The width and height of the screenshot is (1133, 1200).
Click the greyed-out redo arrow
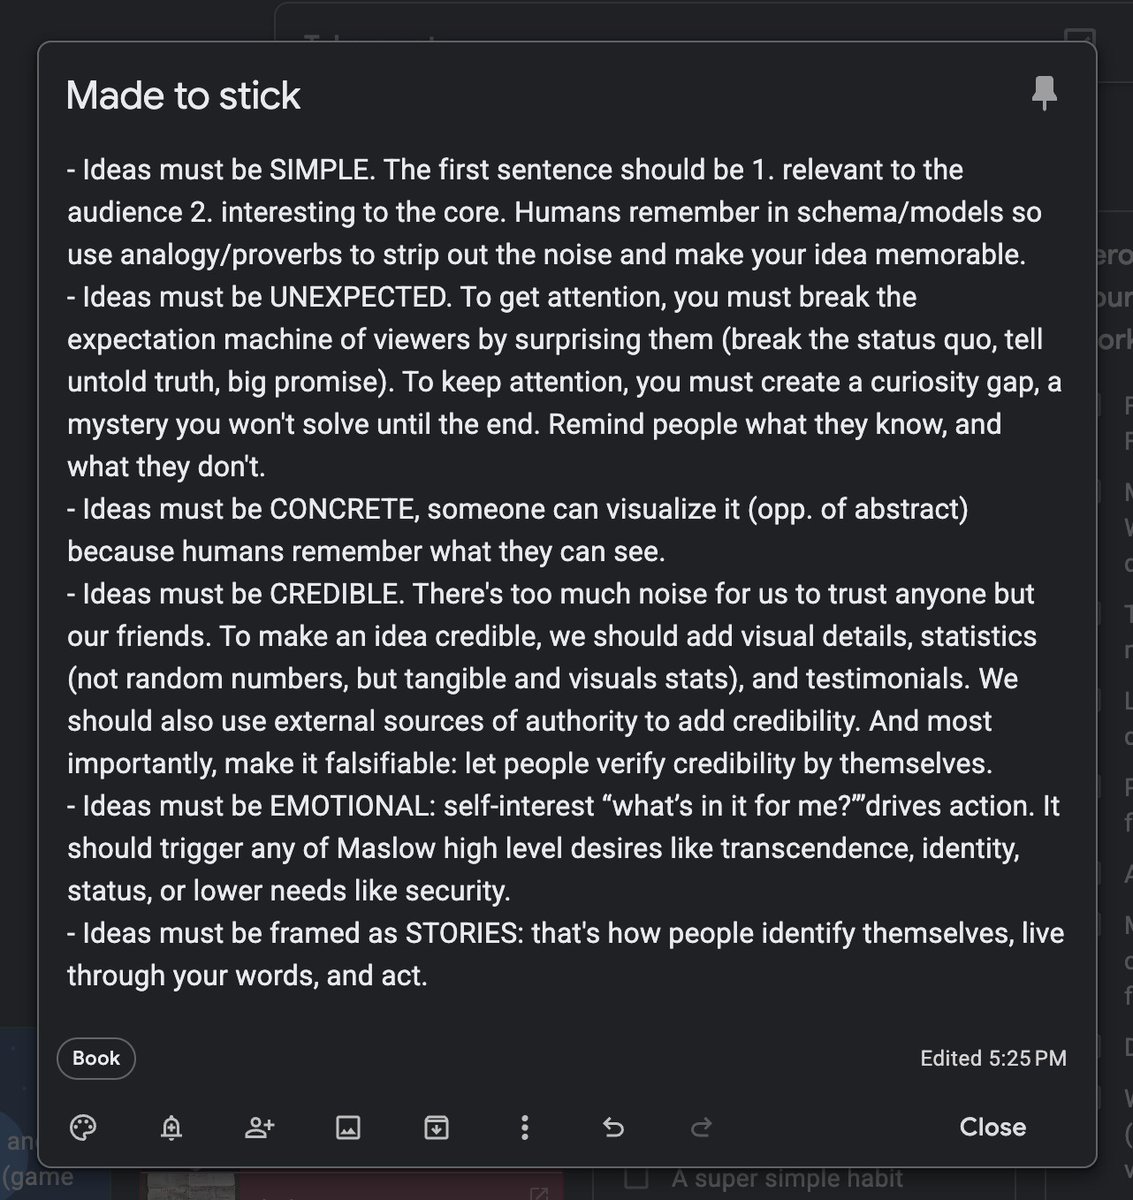[x=701, y=1128]
